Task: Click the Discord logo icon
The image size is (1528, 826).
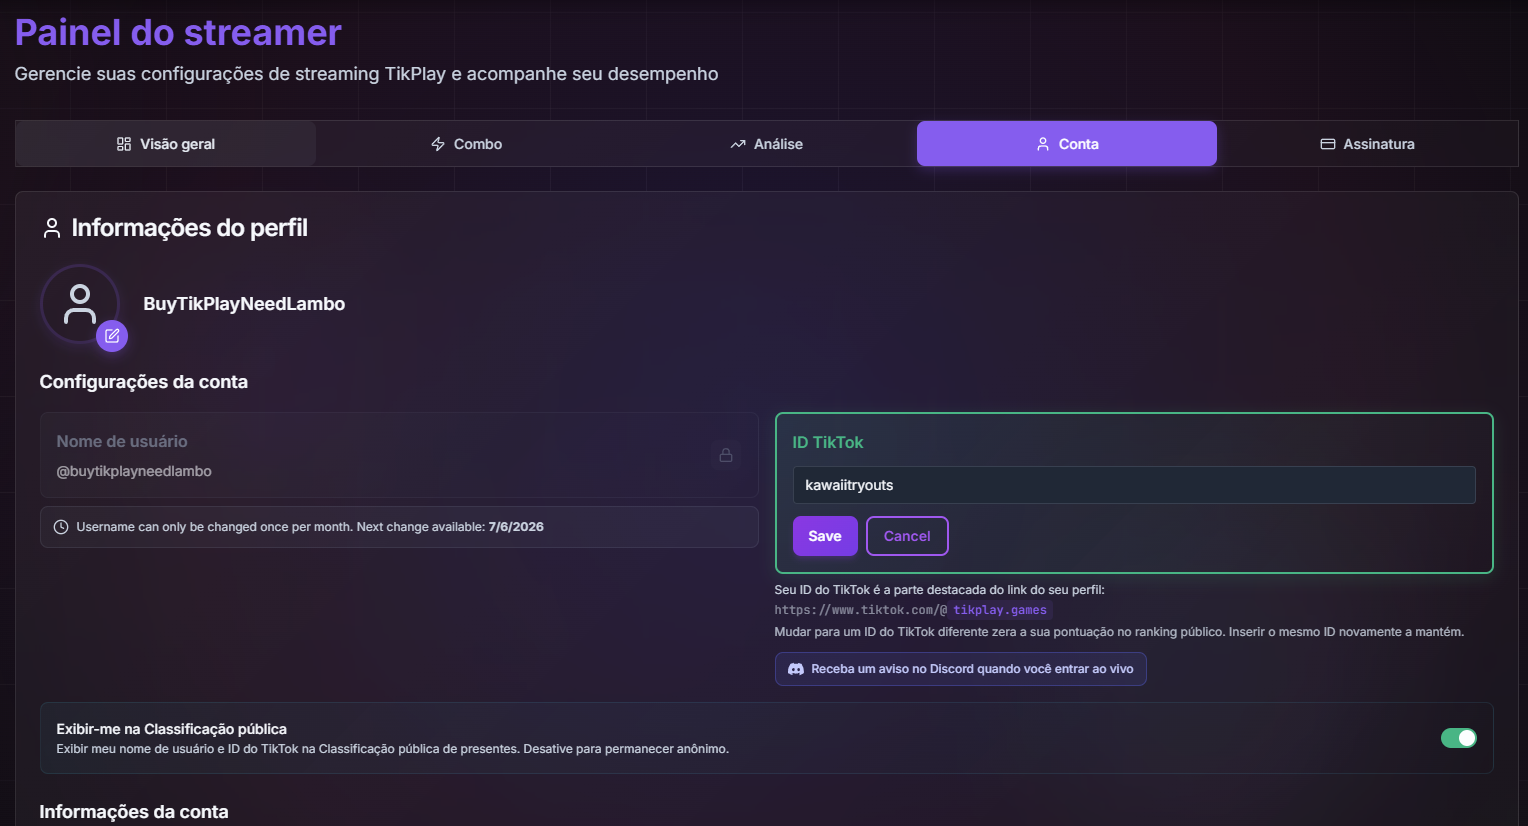Action: [x=796, y=669]
